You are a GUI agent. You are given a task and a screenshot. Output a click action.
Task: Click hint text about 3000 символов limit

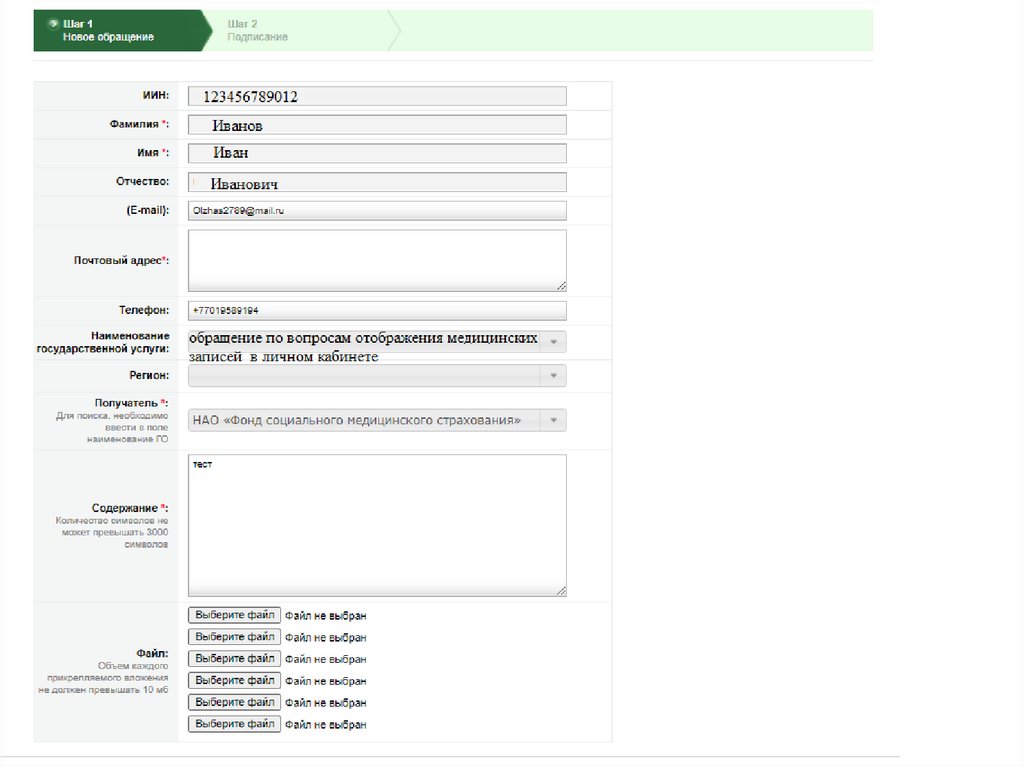pos(112,532)
